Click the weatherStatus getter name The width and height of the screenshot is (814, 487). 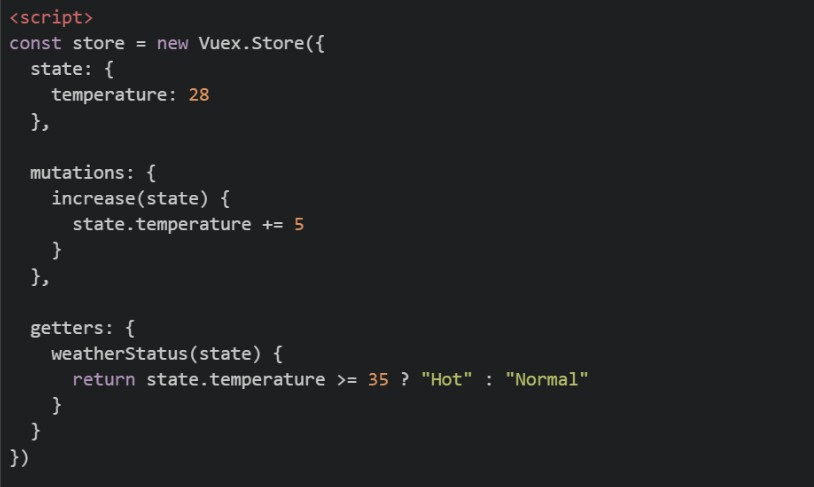[x=119, y=354]
